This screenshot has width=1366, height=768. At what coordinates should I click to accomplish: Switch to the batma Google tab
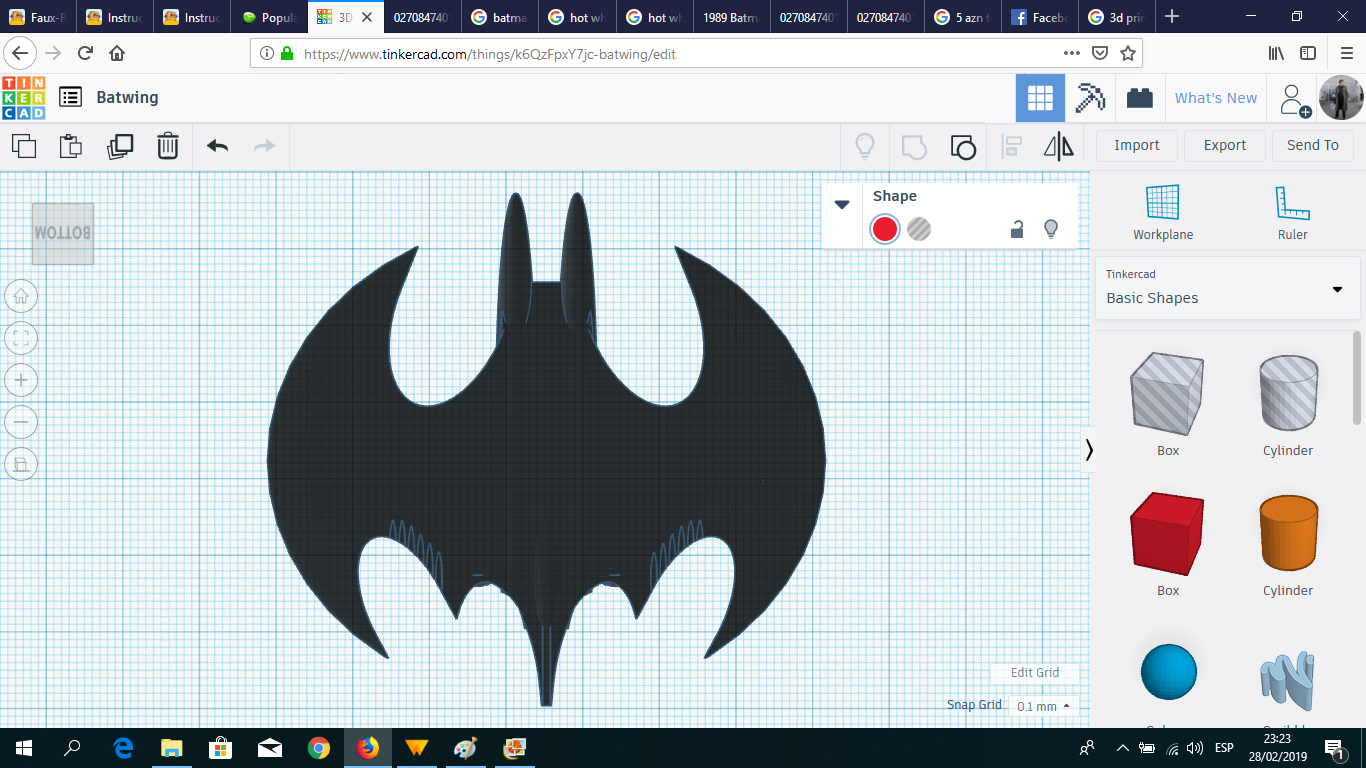click(x=500, y=17)
